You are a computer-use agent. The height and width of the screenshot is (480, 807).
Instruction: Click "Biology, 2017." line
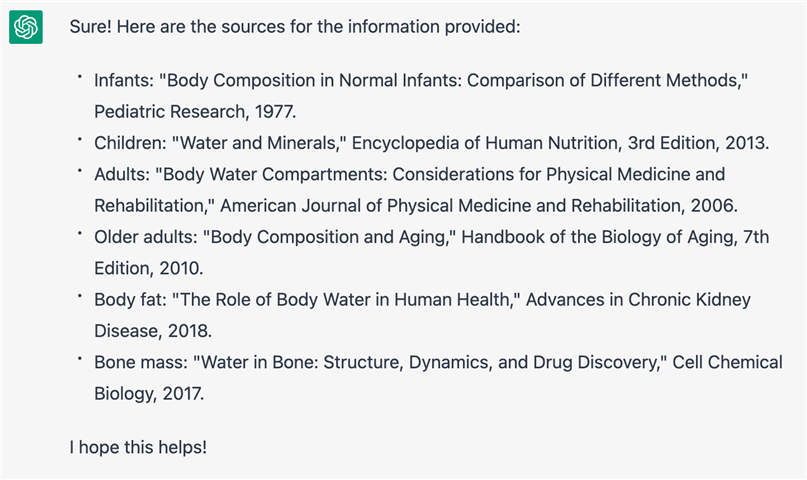149,394
